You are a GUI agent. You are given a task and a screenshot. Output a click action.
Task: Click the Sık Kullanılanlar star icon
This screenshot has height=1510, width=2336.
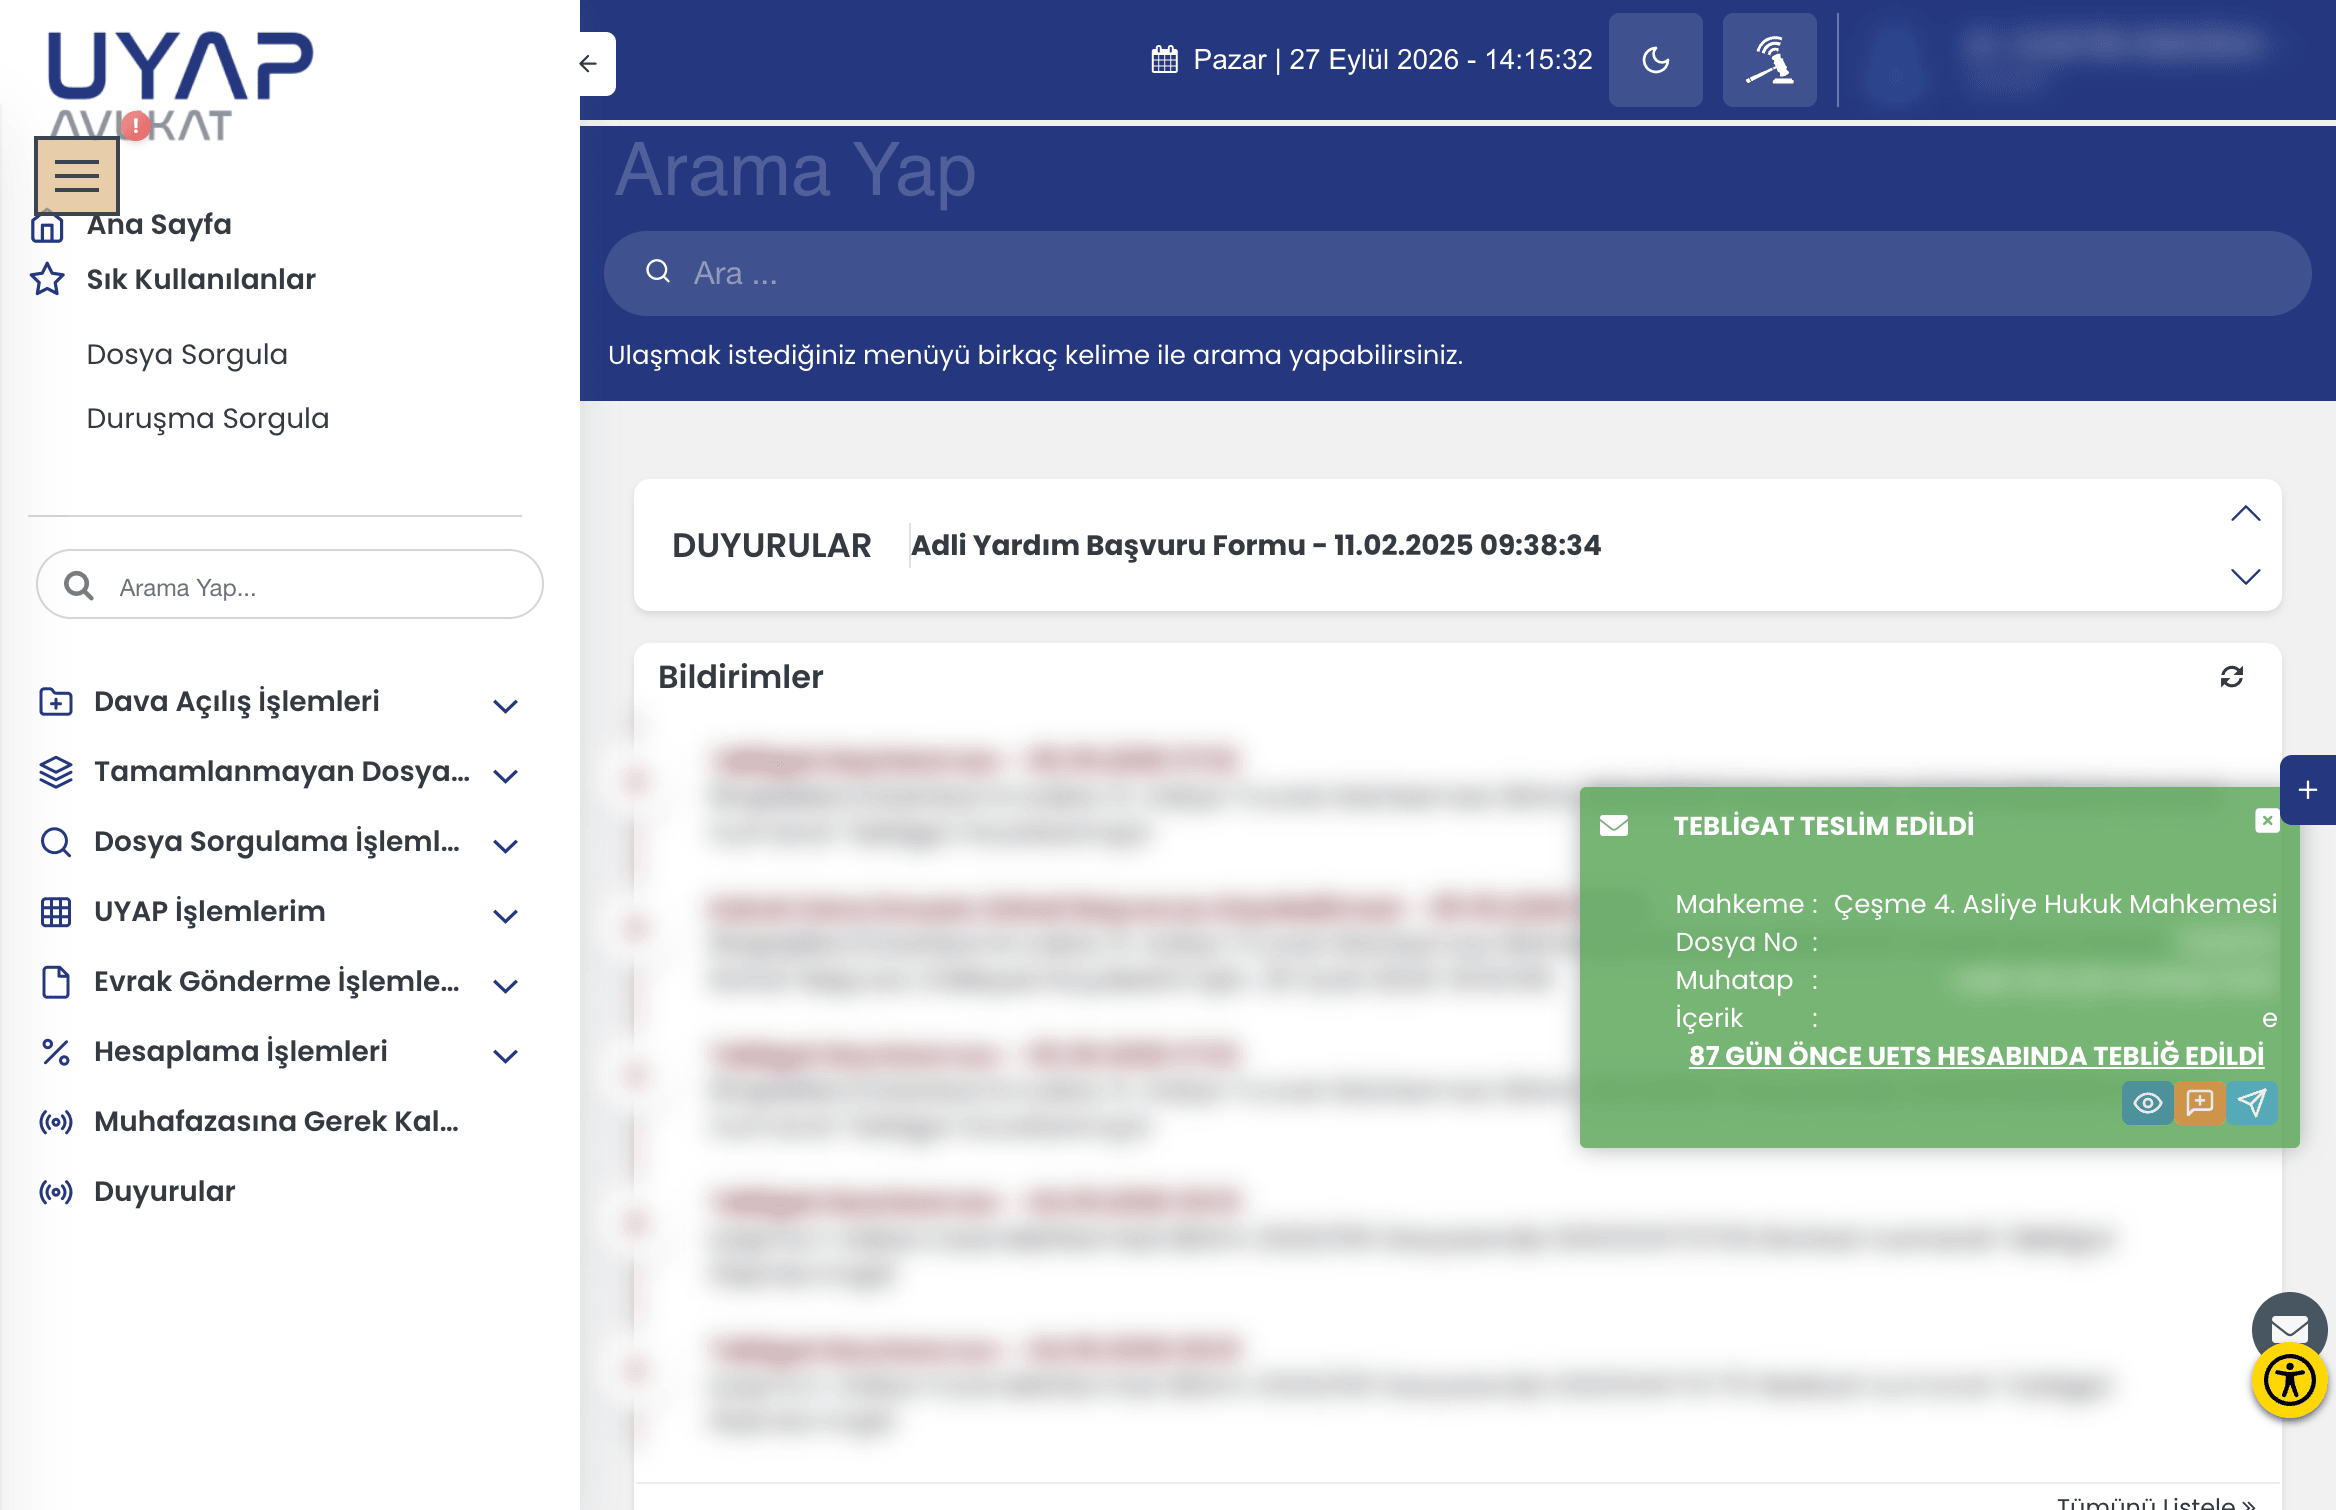pyautogui.click(x=47, y=279)
